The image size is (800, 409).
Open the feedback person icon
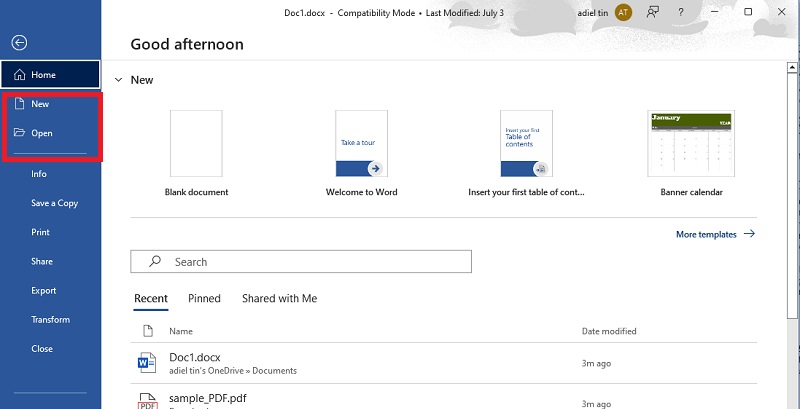click(x=653, y=12)
